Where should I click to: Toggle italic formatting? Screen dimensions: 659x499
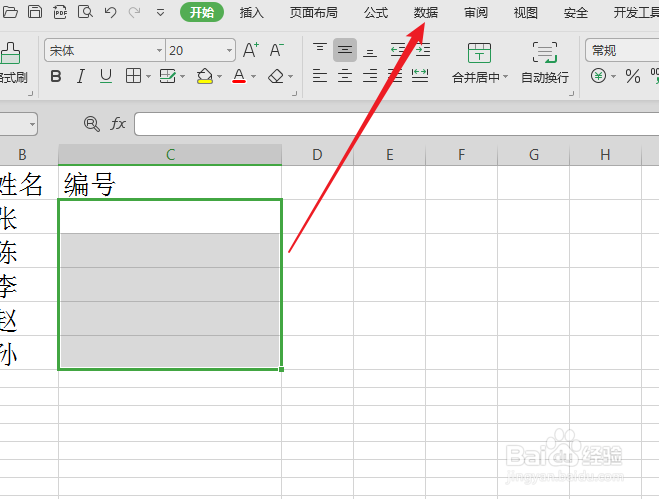click(x=81, y=77)
